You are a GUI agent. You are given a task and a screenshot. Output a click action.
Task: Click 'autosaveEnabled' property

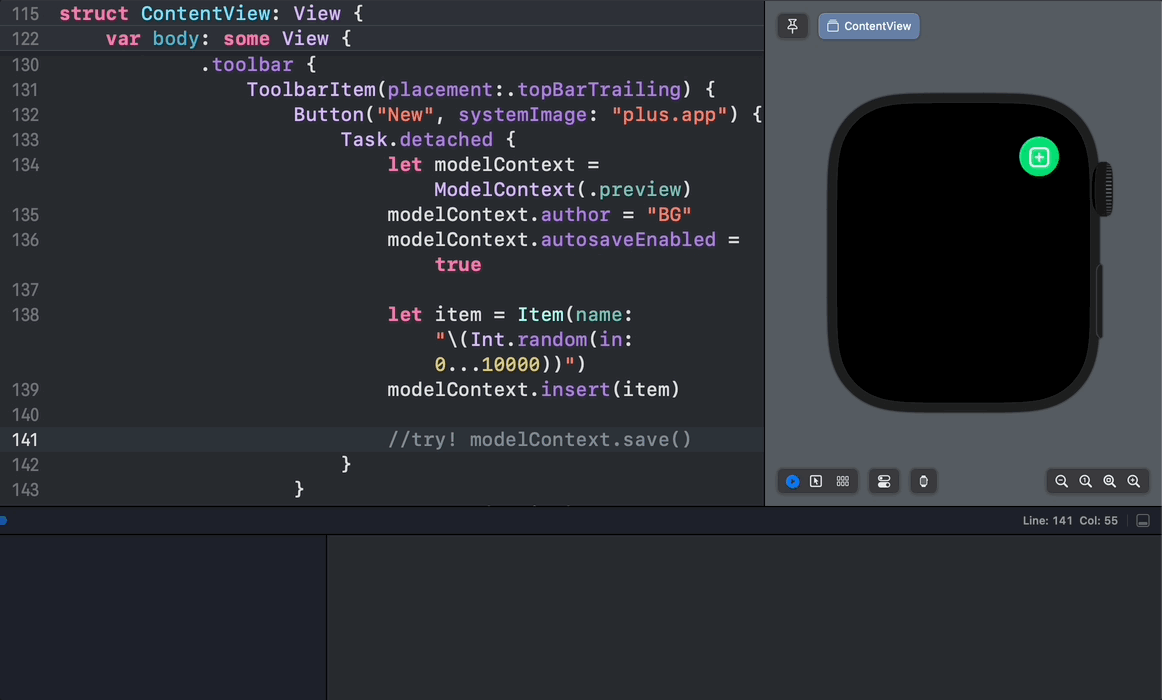(x=628, y=240)
